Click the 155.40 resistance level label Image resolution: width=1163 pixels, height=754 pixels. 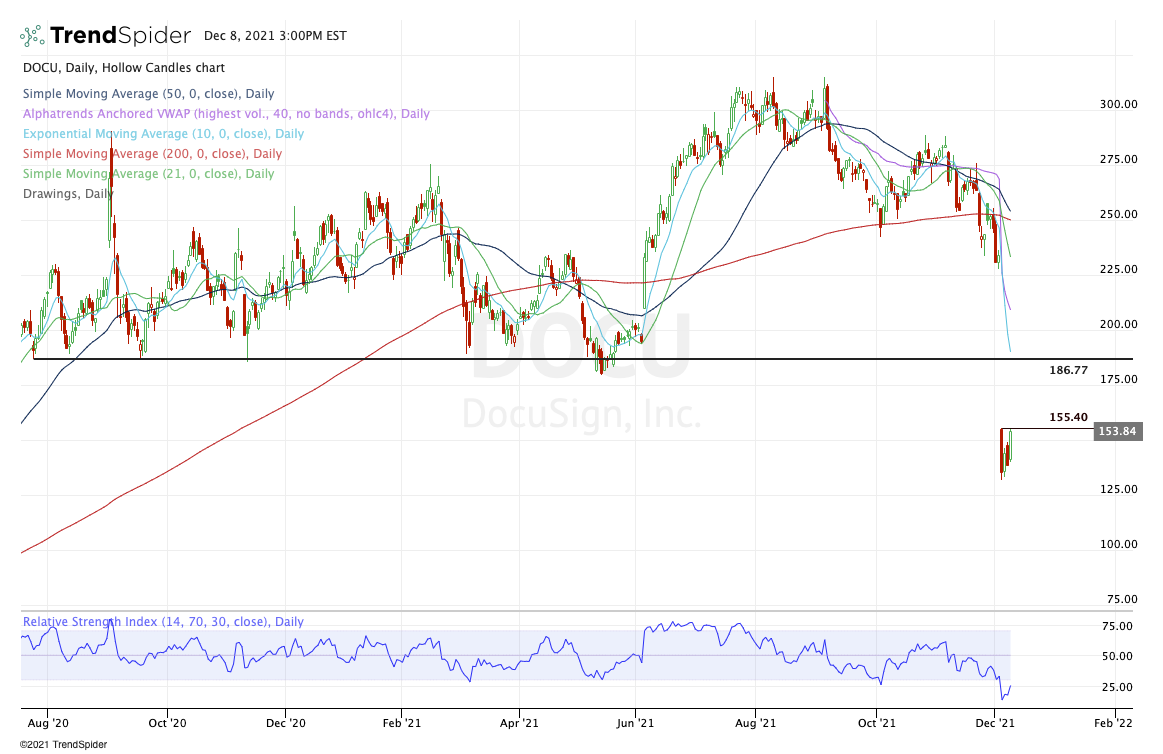[1068, 417]
